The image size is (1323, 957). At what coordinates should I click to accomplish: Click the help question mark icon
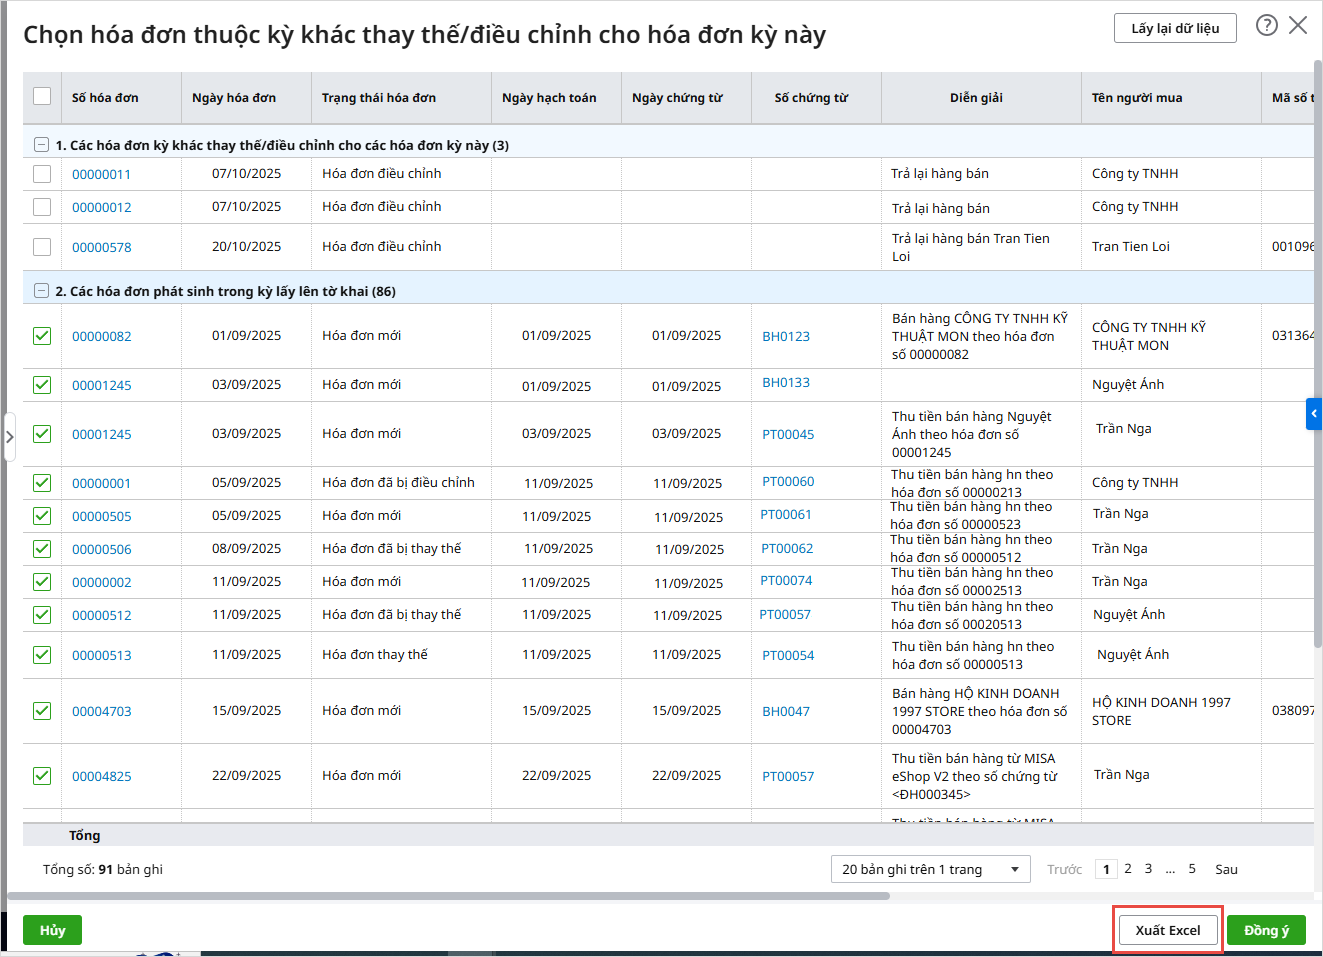tap(1266, 26)
